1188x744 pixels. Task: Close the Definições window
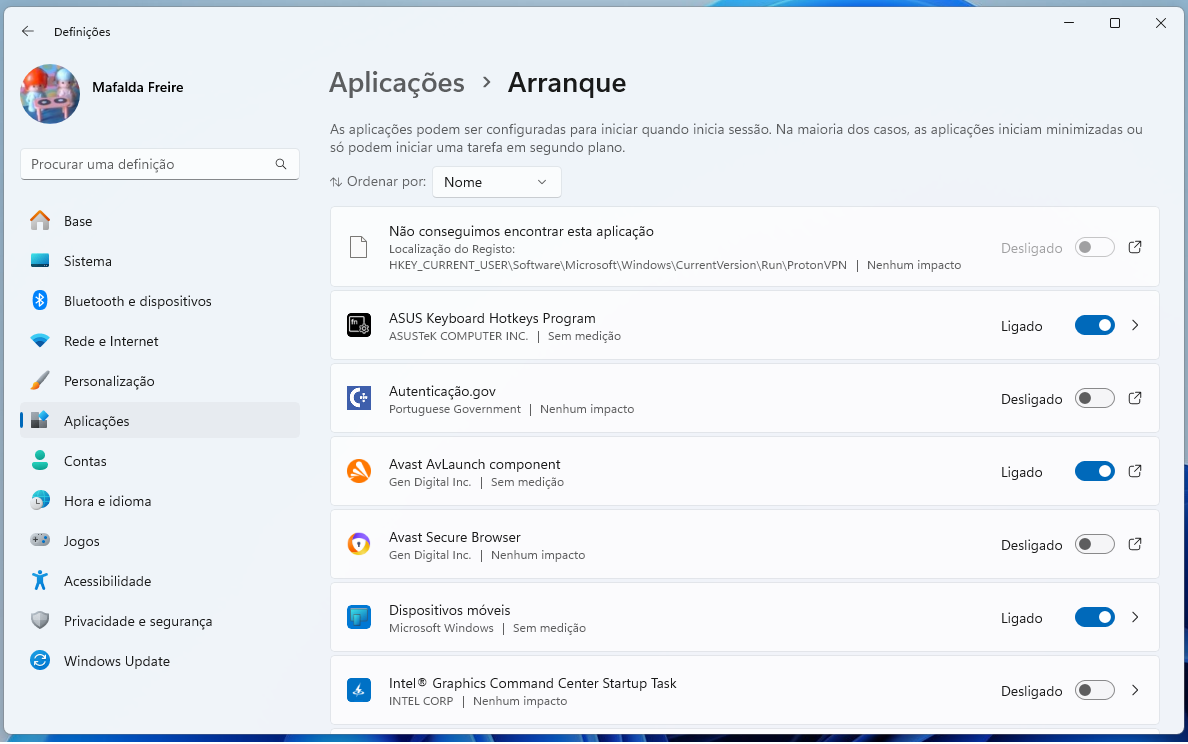click(x=1161, y=23)
